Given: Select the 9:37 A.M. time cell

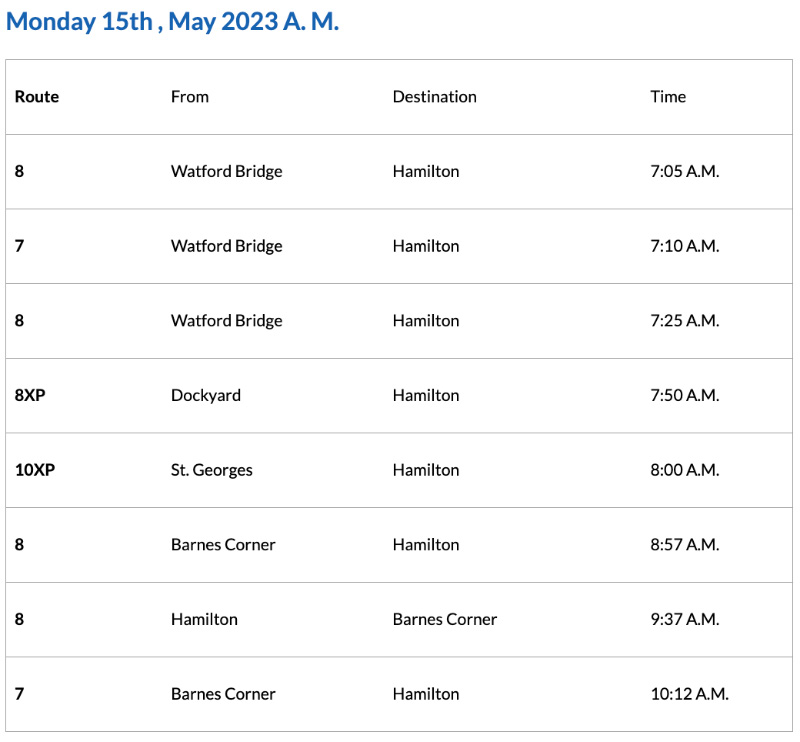Looking at the screenshot, I should [x=684, y=619].
